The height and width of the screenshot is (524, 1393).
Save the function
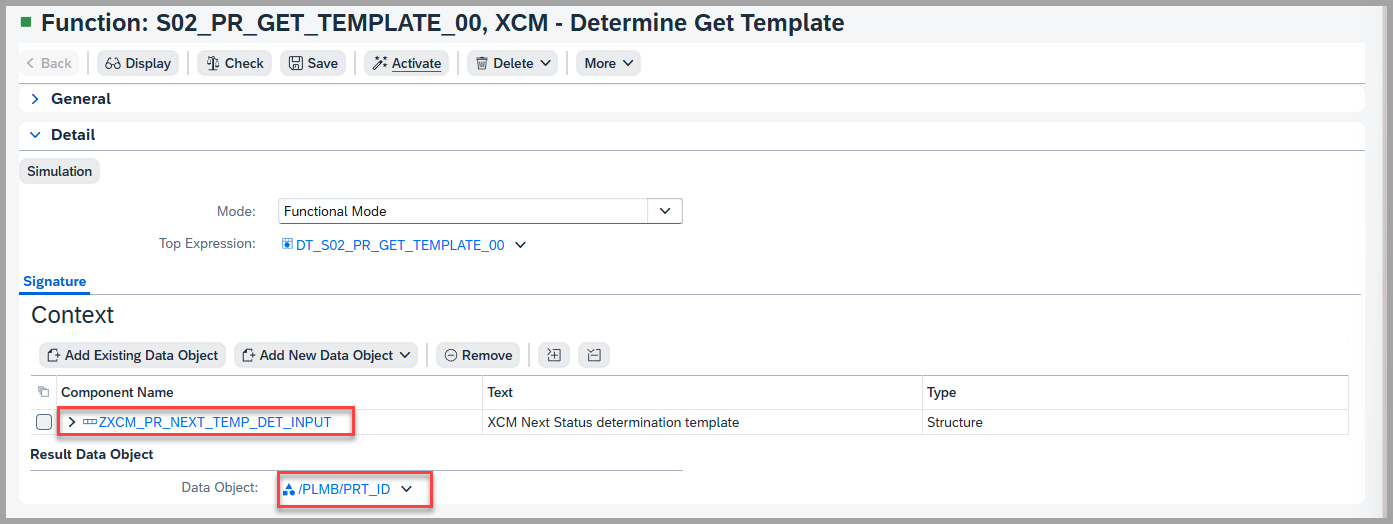(313, 63)
